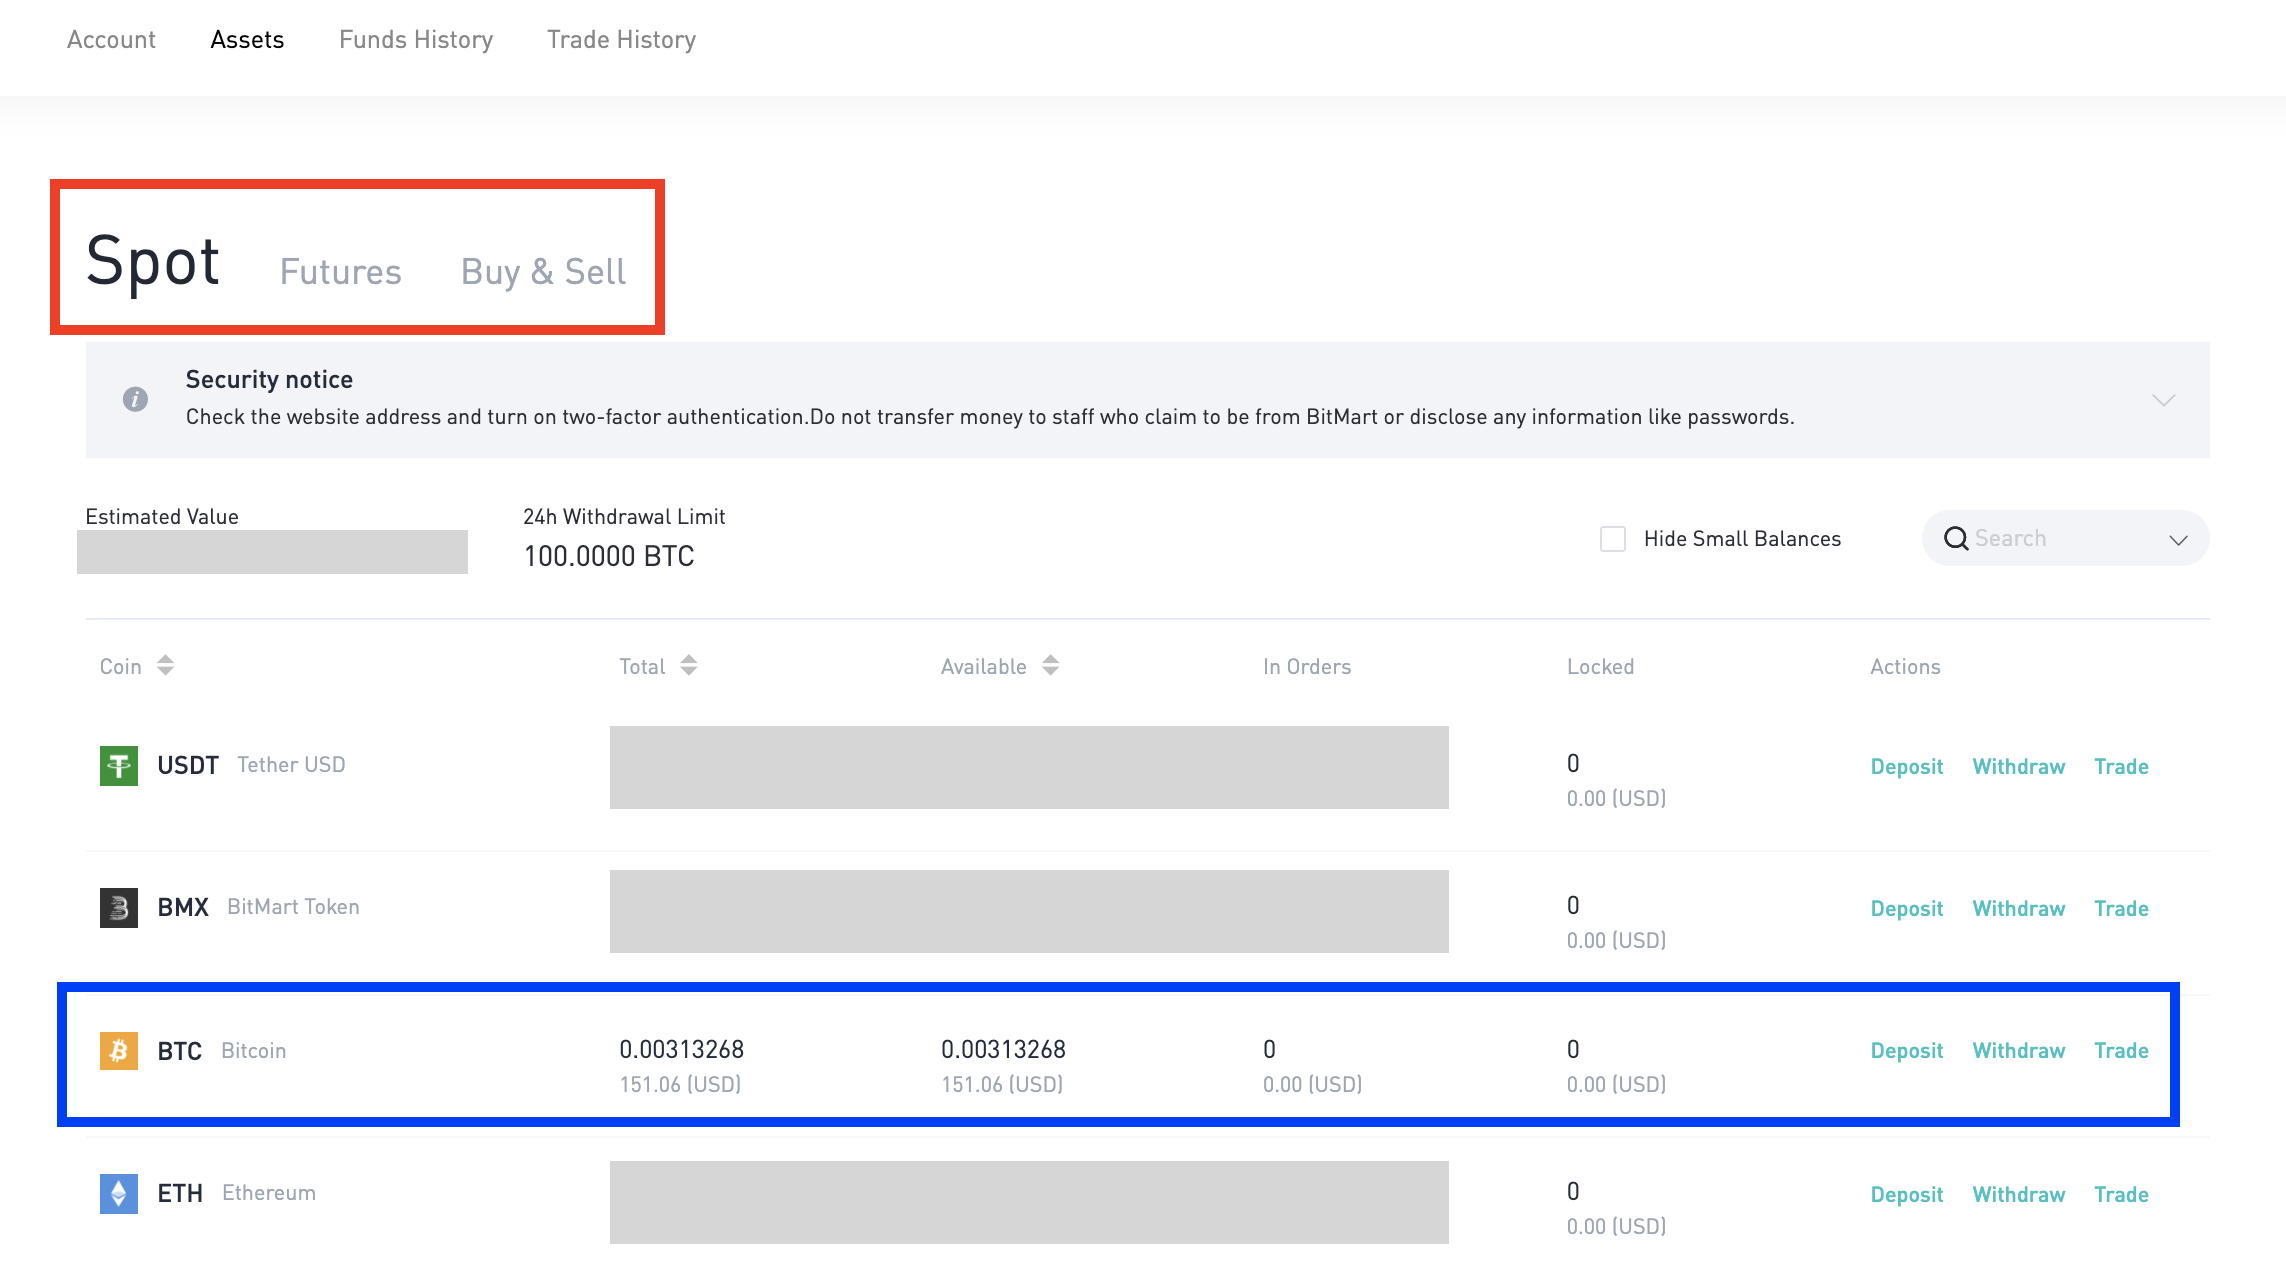
Task: Click the search magnifier icon
Action: click(1956, 539)
